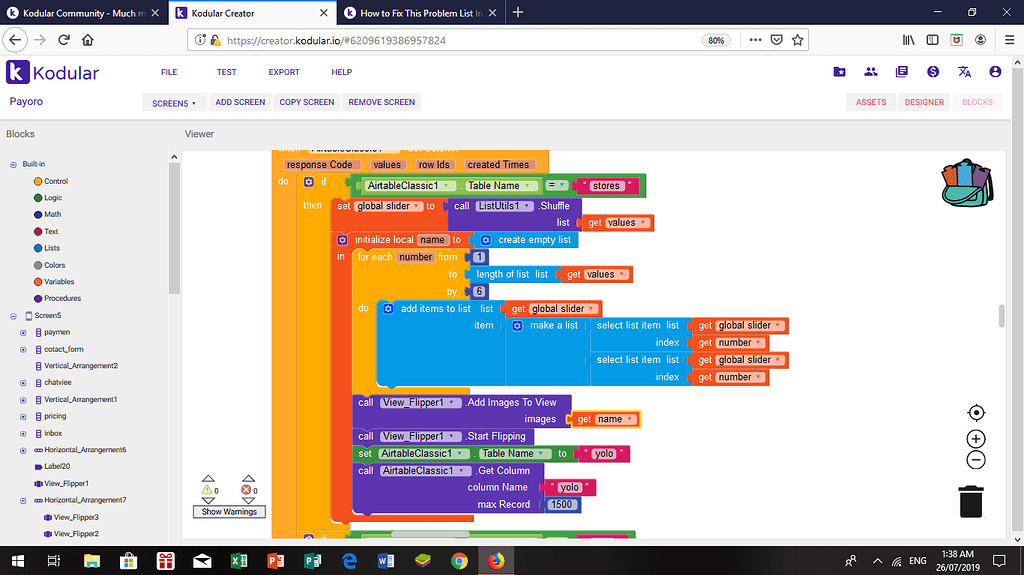Click the Copy Screen button
1024x575 pixels.
pos(307,102)
